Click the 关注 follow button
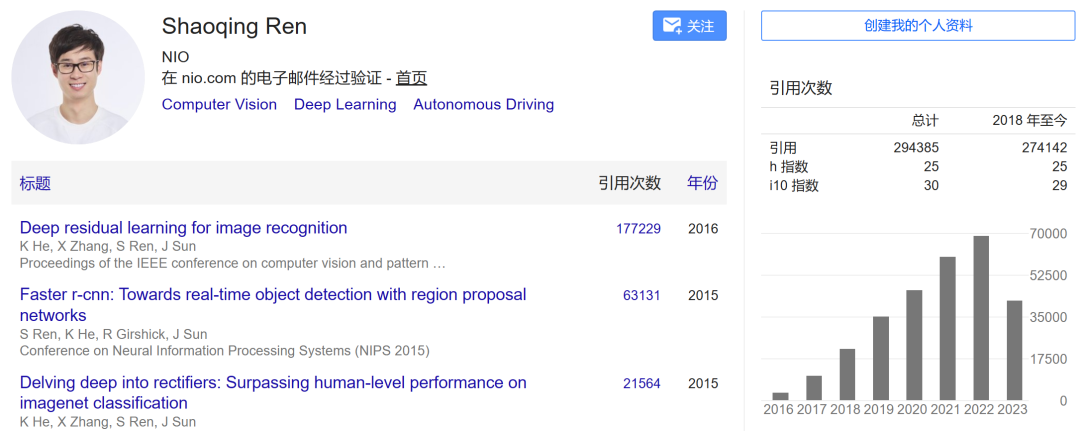The image size is (1080, 431). click(689, 26)
